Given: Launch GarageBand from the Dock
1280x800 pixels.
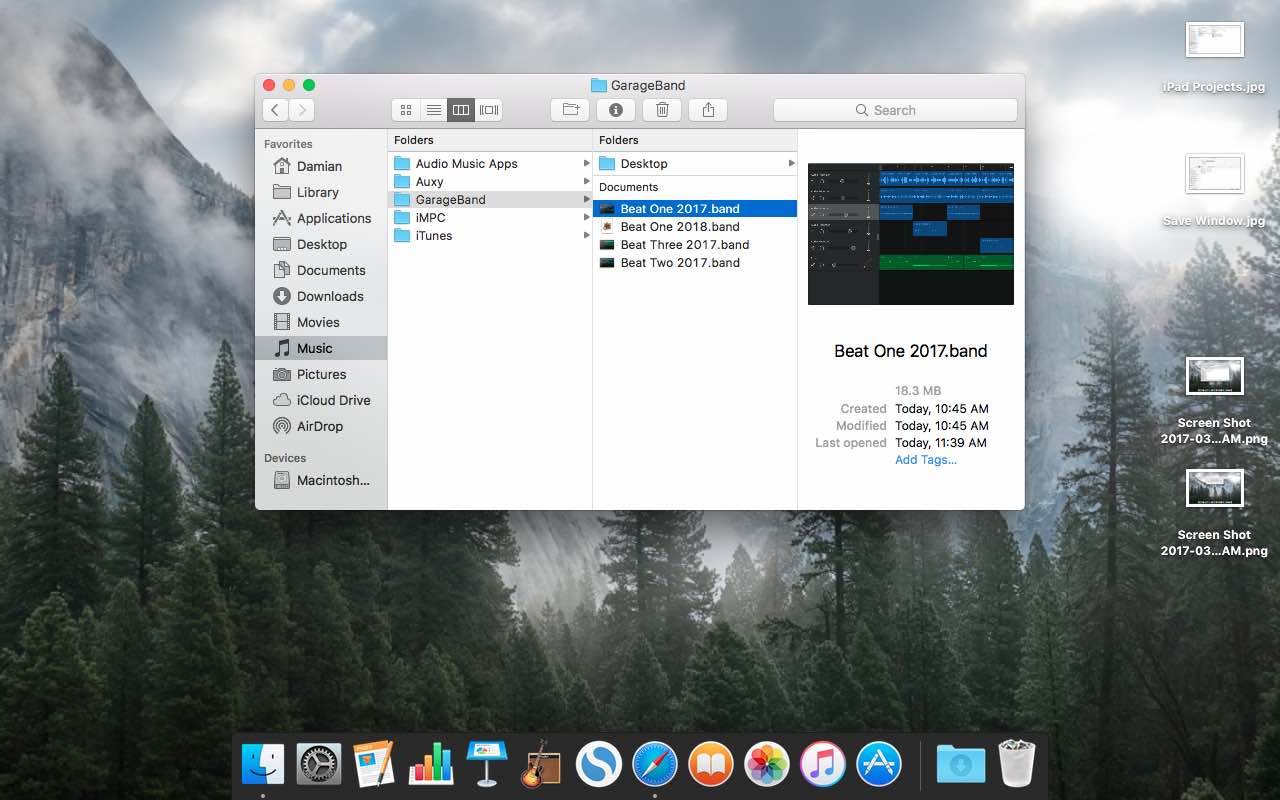Looking at the screenshot, I should [540, 765].
